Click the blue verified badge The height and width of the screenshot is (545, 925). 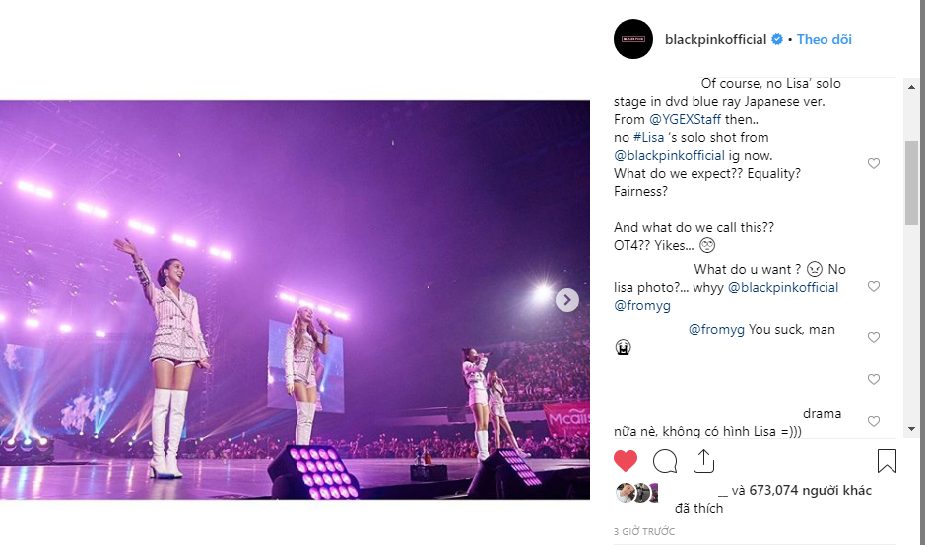coord(777,39)
